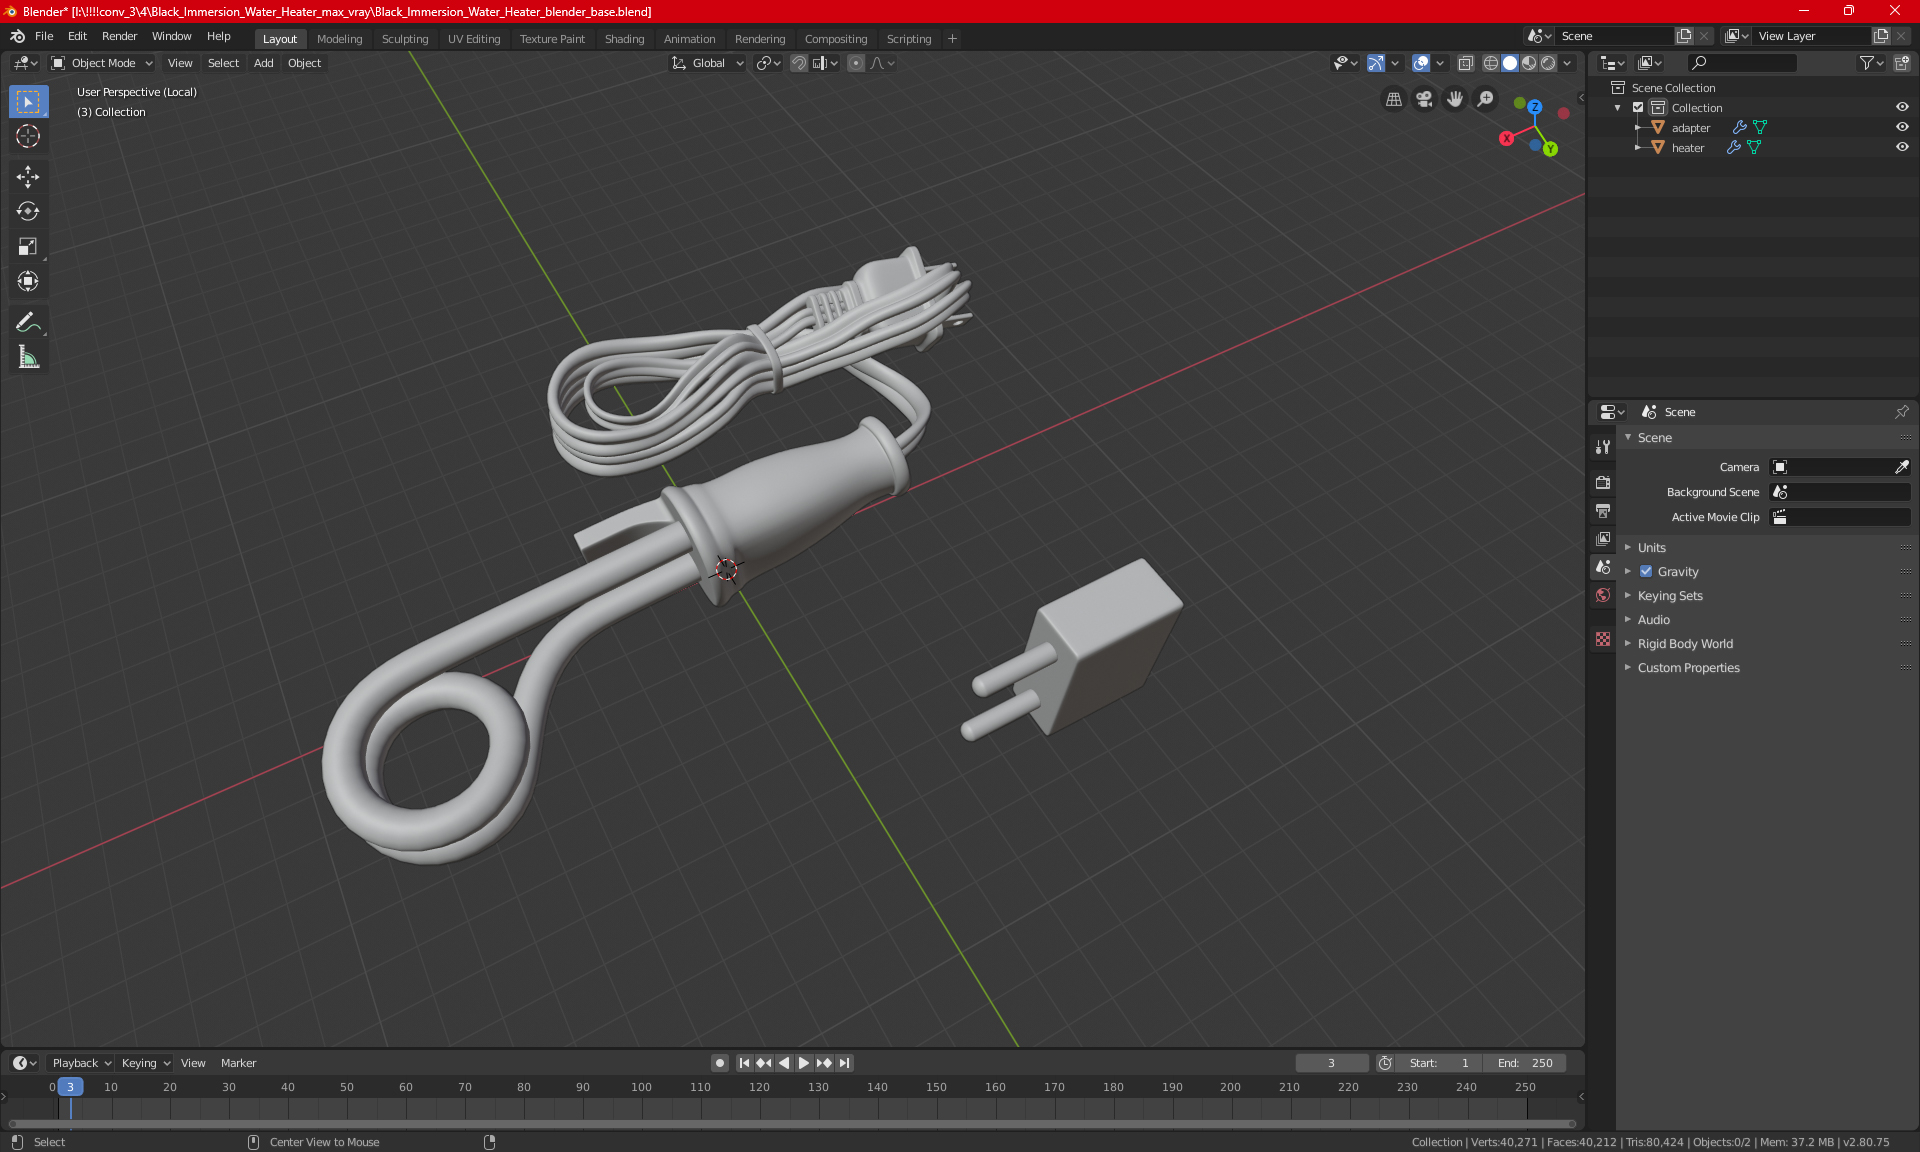The image size is (1920, 1152).
Task: Hide the heater object in outliner
Action: coord(1902,147)
